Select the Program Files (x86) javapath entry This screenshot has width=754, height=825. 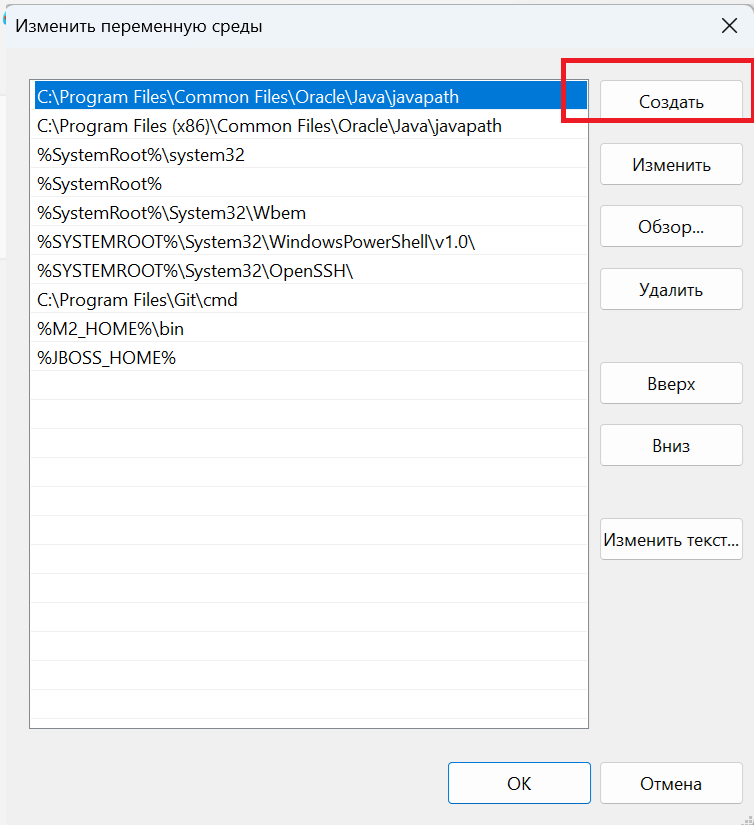point(269,126)
